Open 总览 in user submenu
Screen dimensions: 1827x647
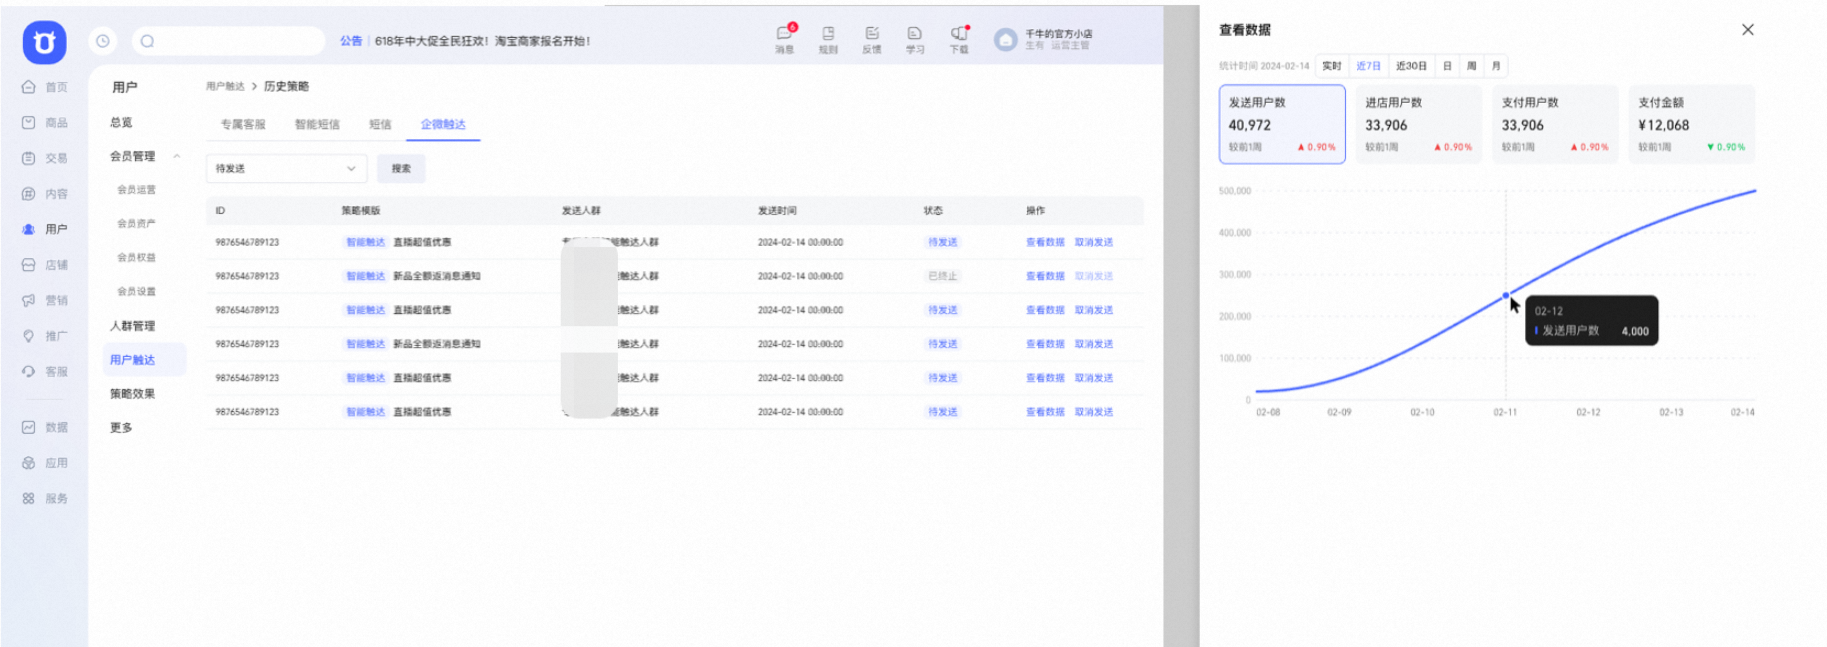tap(121, 122)
